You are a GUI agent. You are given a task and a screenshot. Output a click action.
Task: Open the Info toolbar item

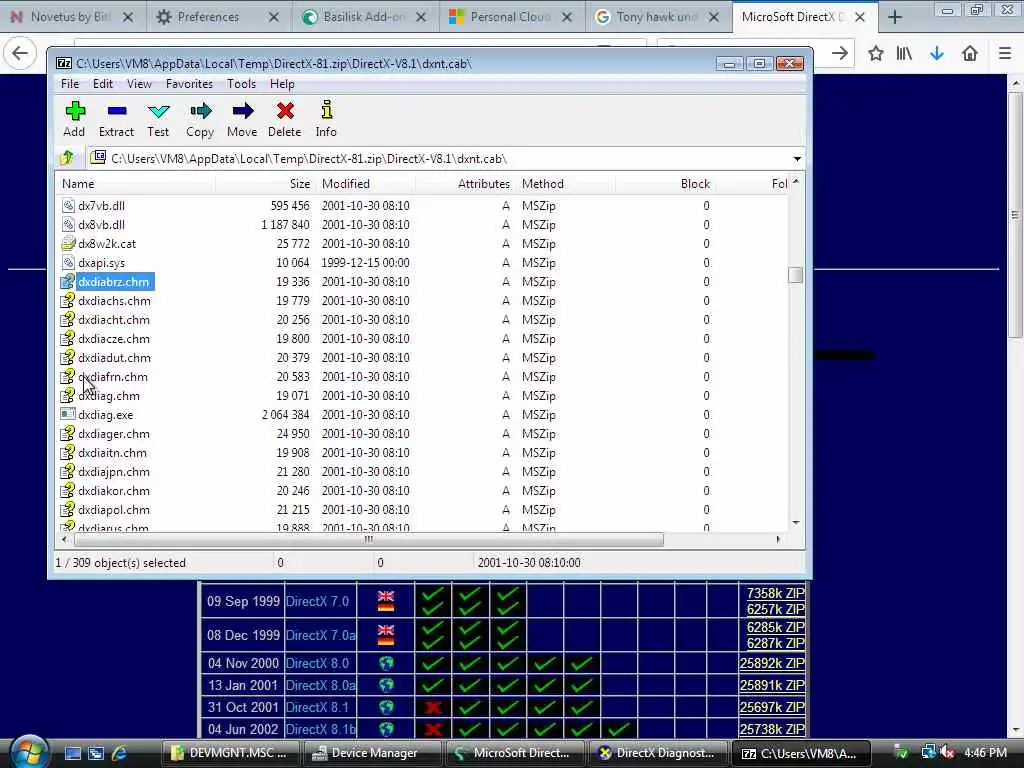pos(327,110)
